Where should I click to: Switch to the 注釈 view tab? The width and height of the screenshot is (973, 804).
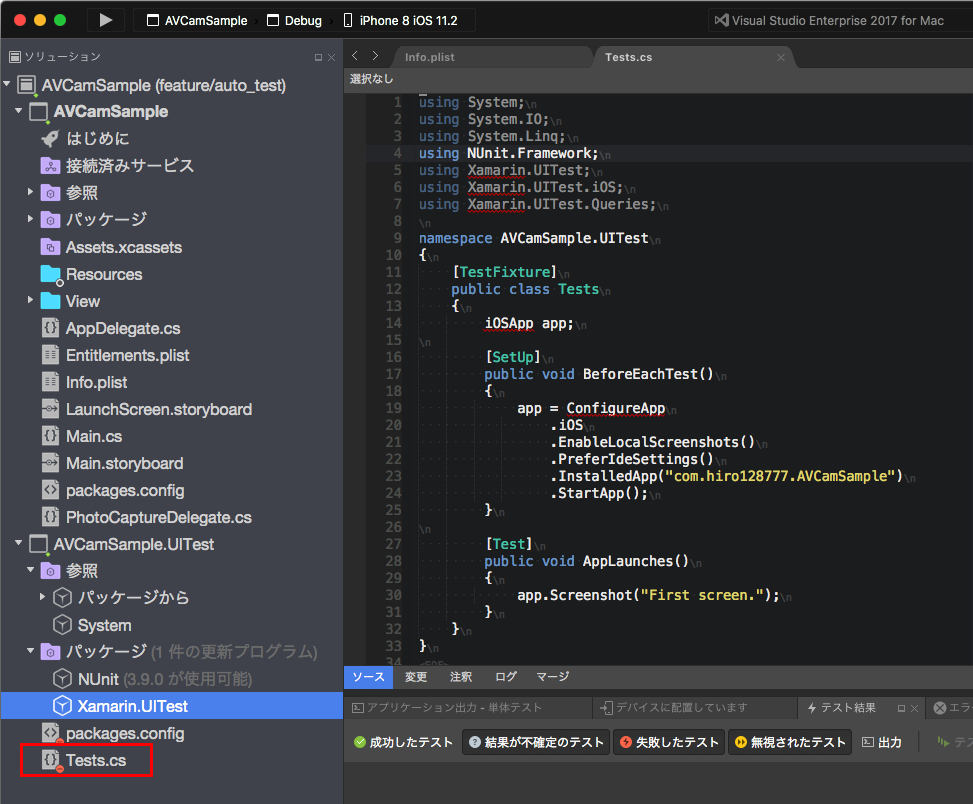point(460,677)
